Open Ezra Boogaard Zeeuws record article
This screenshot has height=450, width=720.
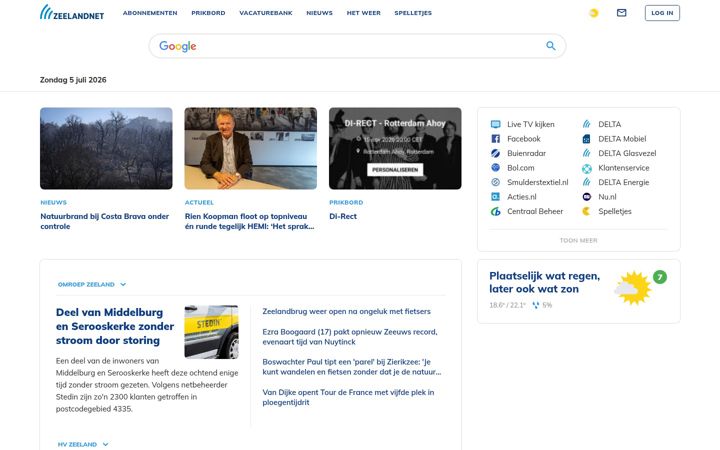(350, 337)
